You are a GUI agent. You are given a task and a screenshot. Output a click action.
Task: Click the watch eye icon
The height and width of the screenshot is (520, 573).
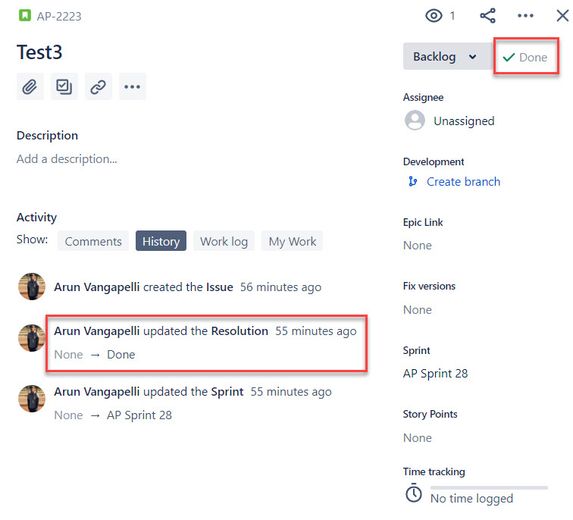point(434,16)
